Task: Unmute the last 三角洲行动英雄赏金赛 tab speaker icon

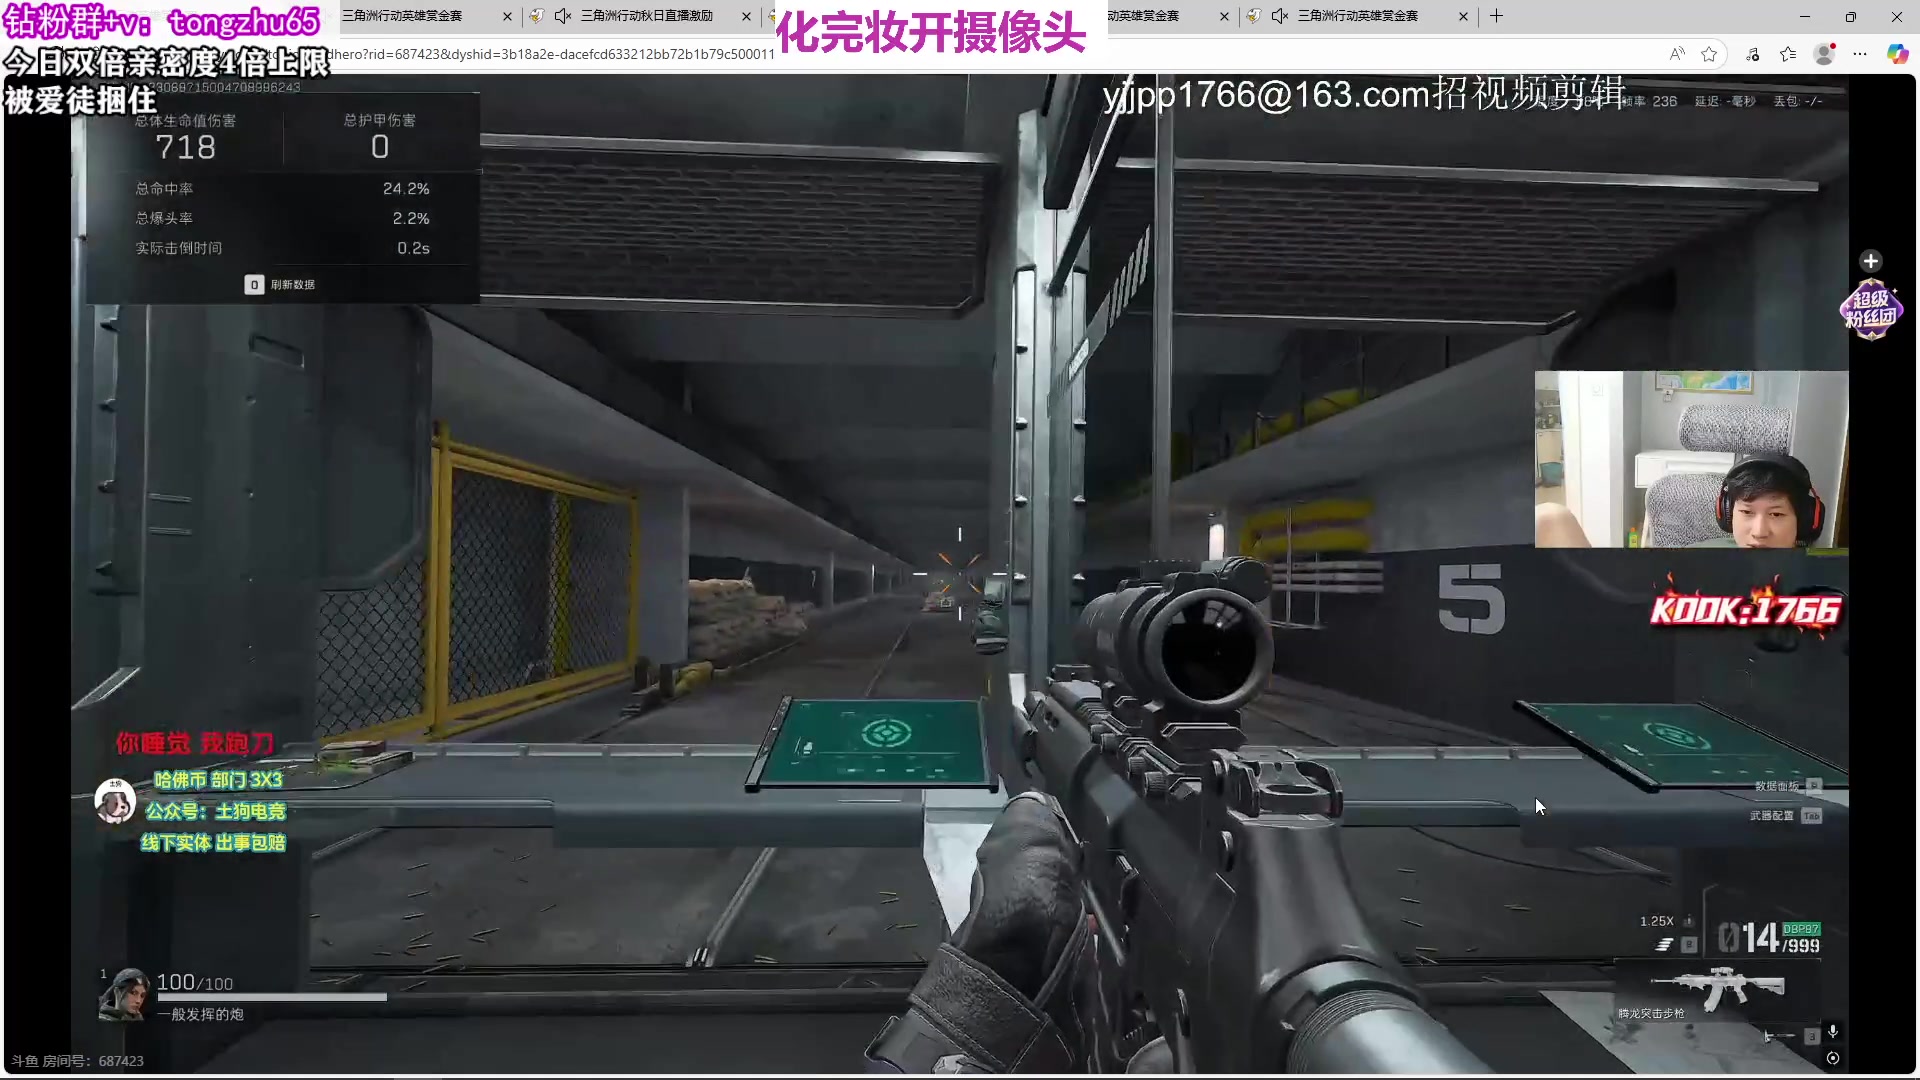Action: (1279, 16)
